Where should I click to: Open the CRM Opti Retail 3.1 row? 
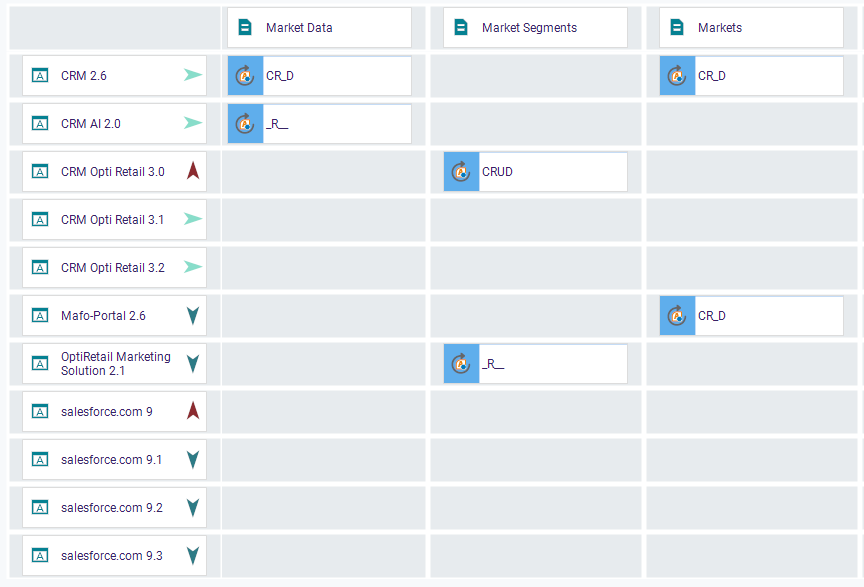coord(112,220)
